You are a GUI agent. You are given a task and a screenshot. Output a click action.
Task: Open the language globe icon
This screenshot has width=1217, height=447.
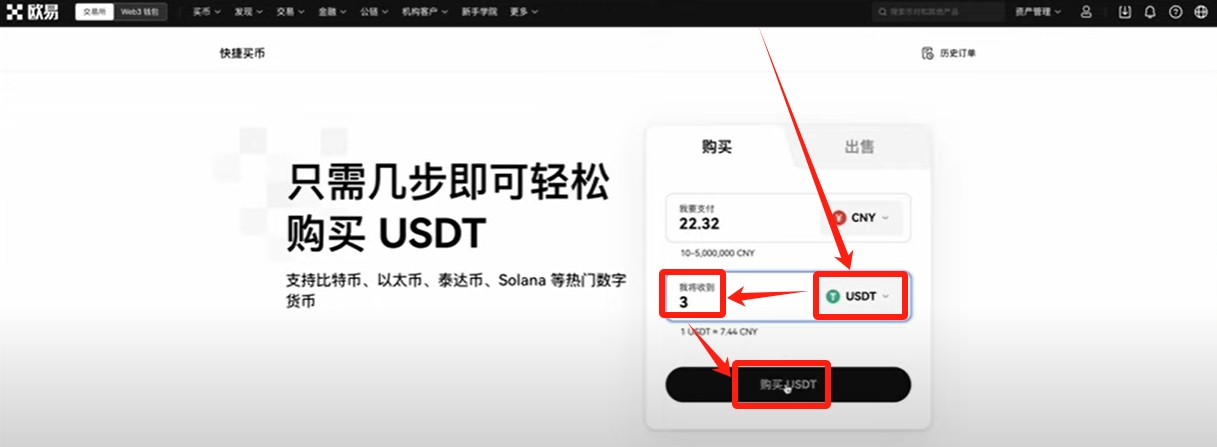1200,12
